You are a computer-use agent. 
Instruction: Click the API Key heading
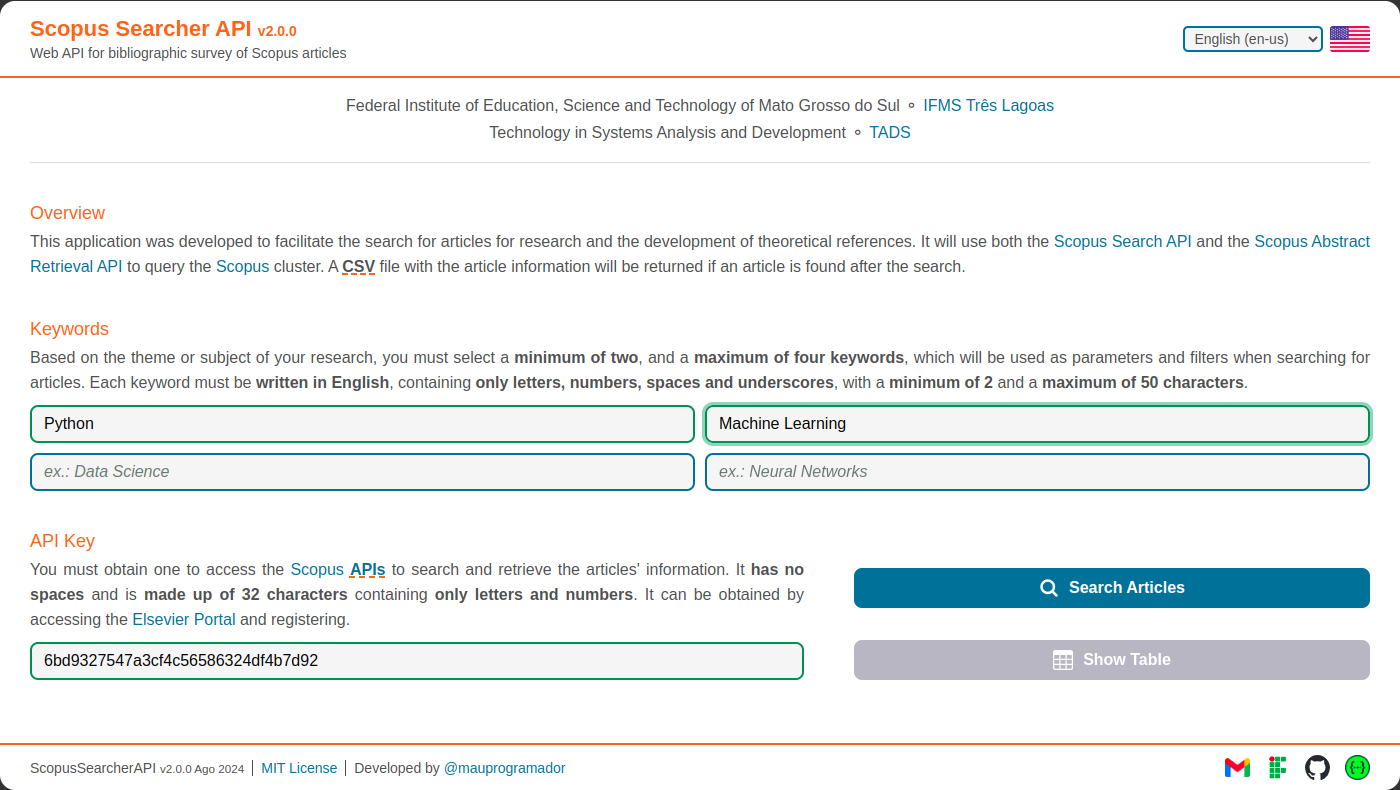(62, 541)
